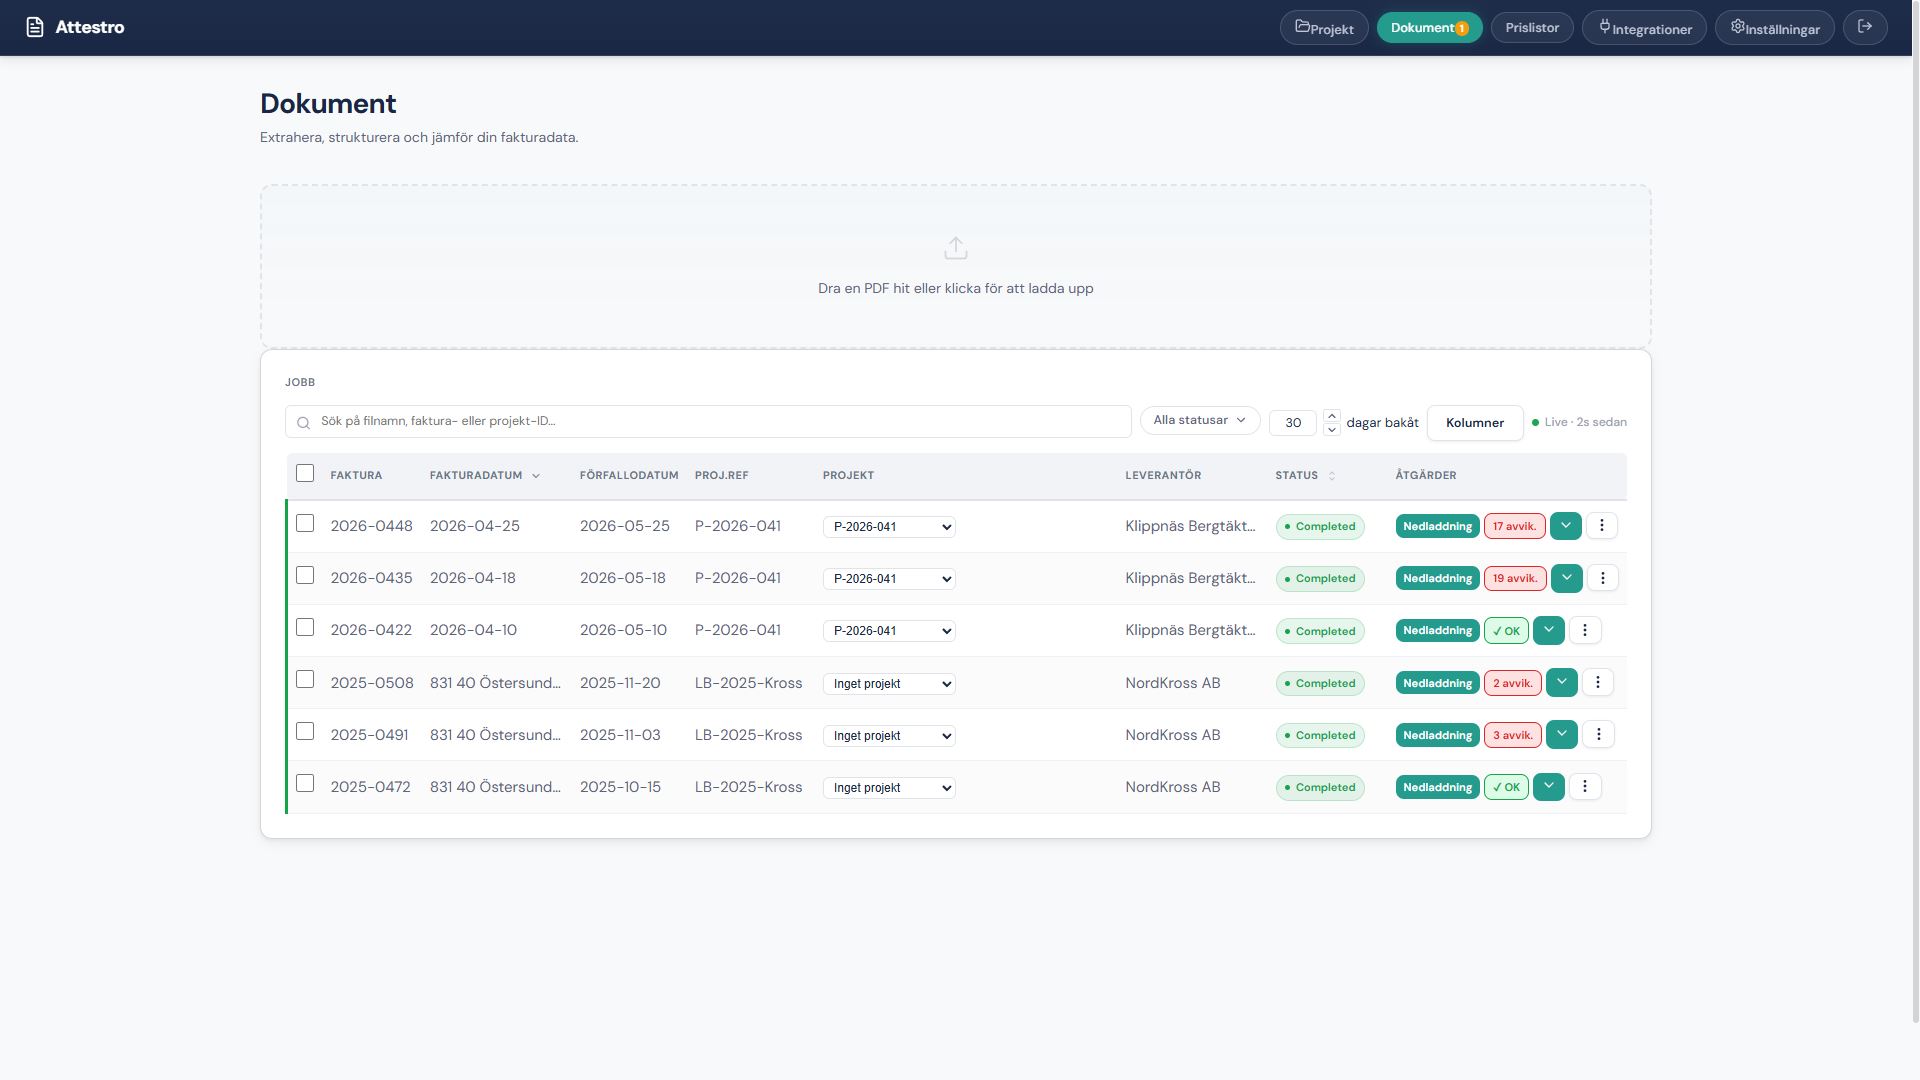Open the Integrationer tab
Screen dimensions: 1920x1080
click(x=1643, y=28)
